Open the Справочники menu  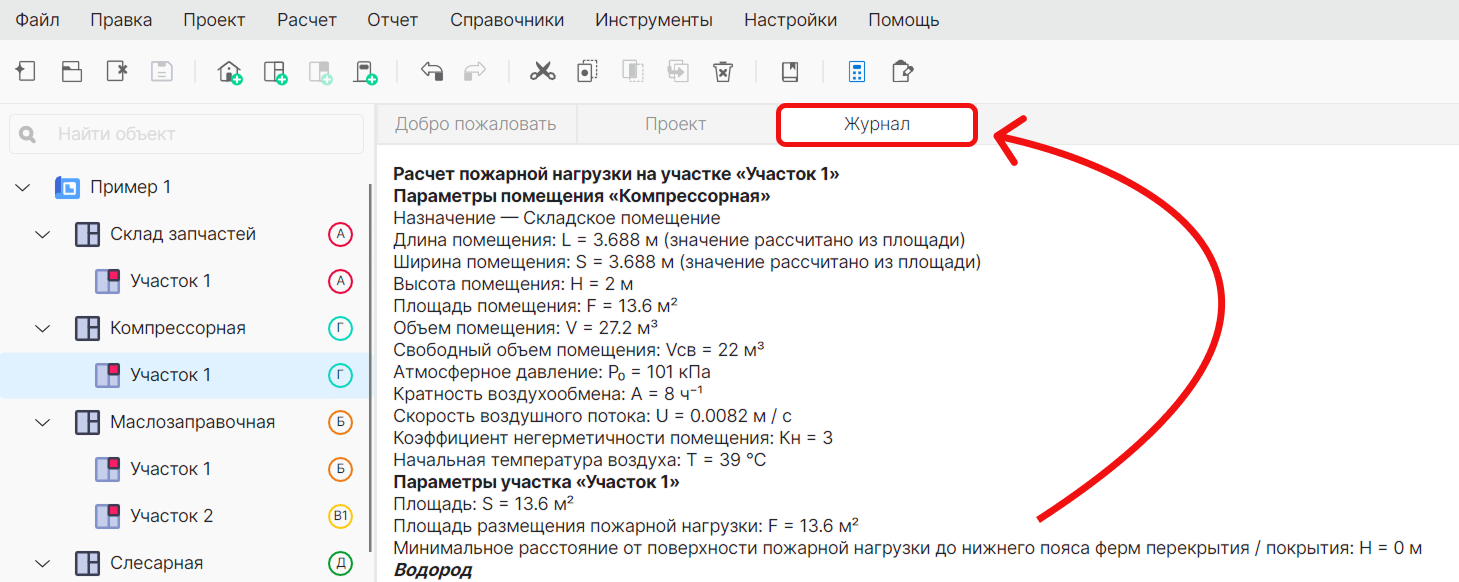pyautogui.click(x=507, y=20)
